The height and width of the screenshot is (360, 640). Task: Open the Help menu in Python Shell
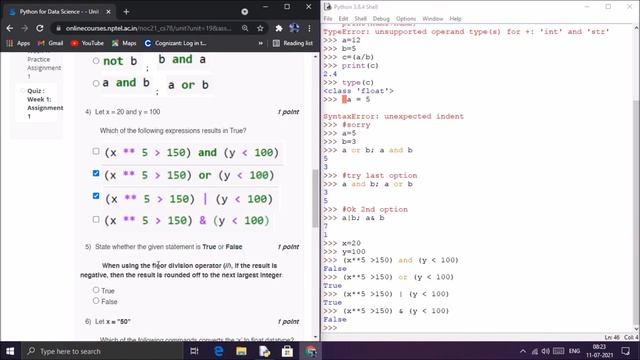[455, 19]
